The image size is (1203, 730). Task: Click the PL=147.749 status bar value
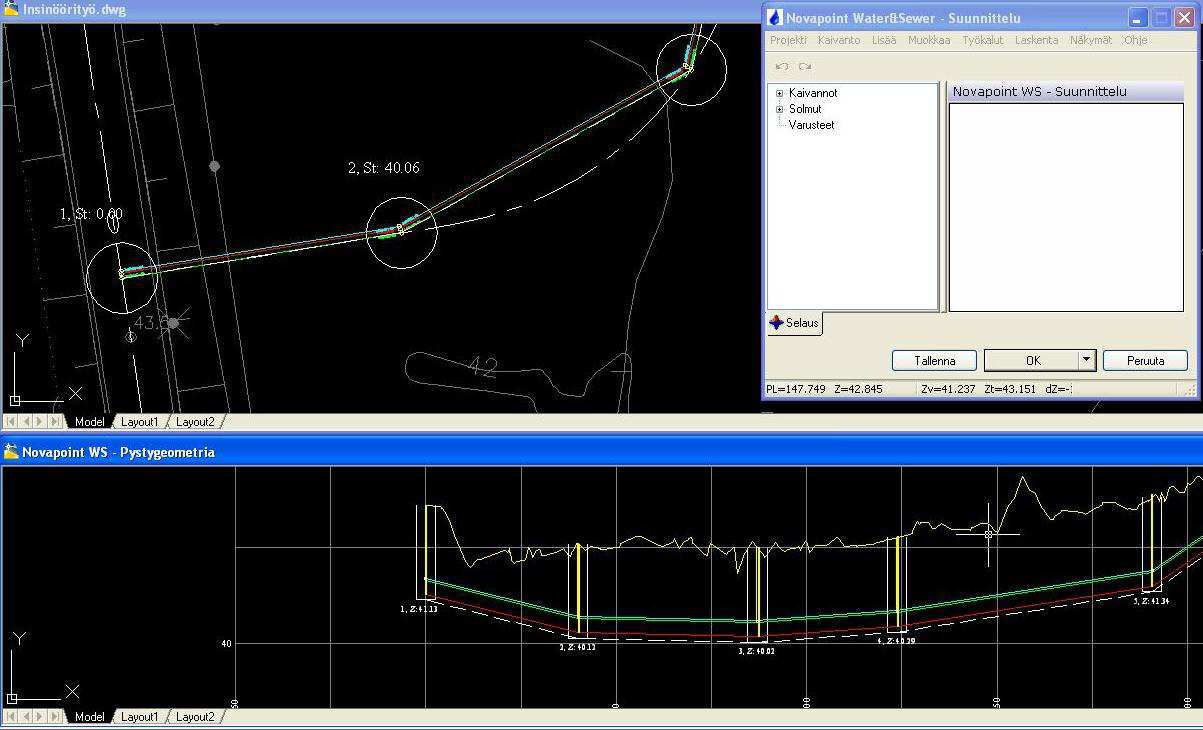(796, 389)
